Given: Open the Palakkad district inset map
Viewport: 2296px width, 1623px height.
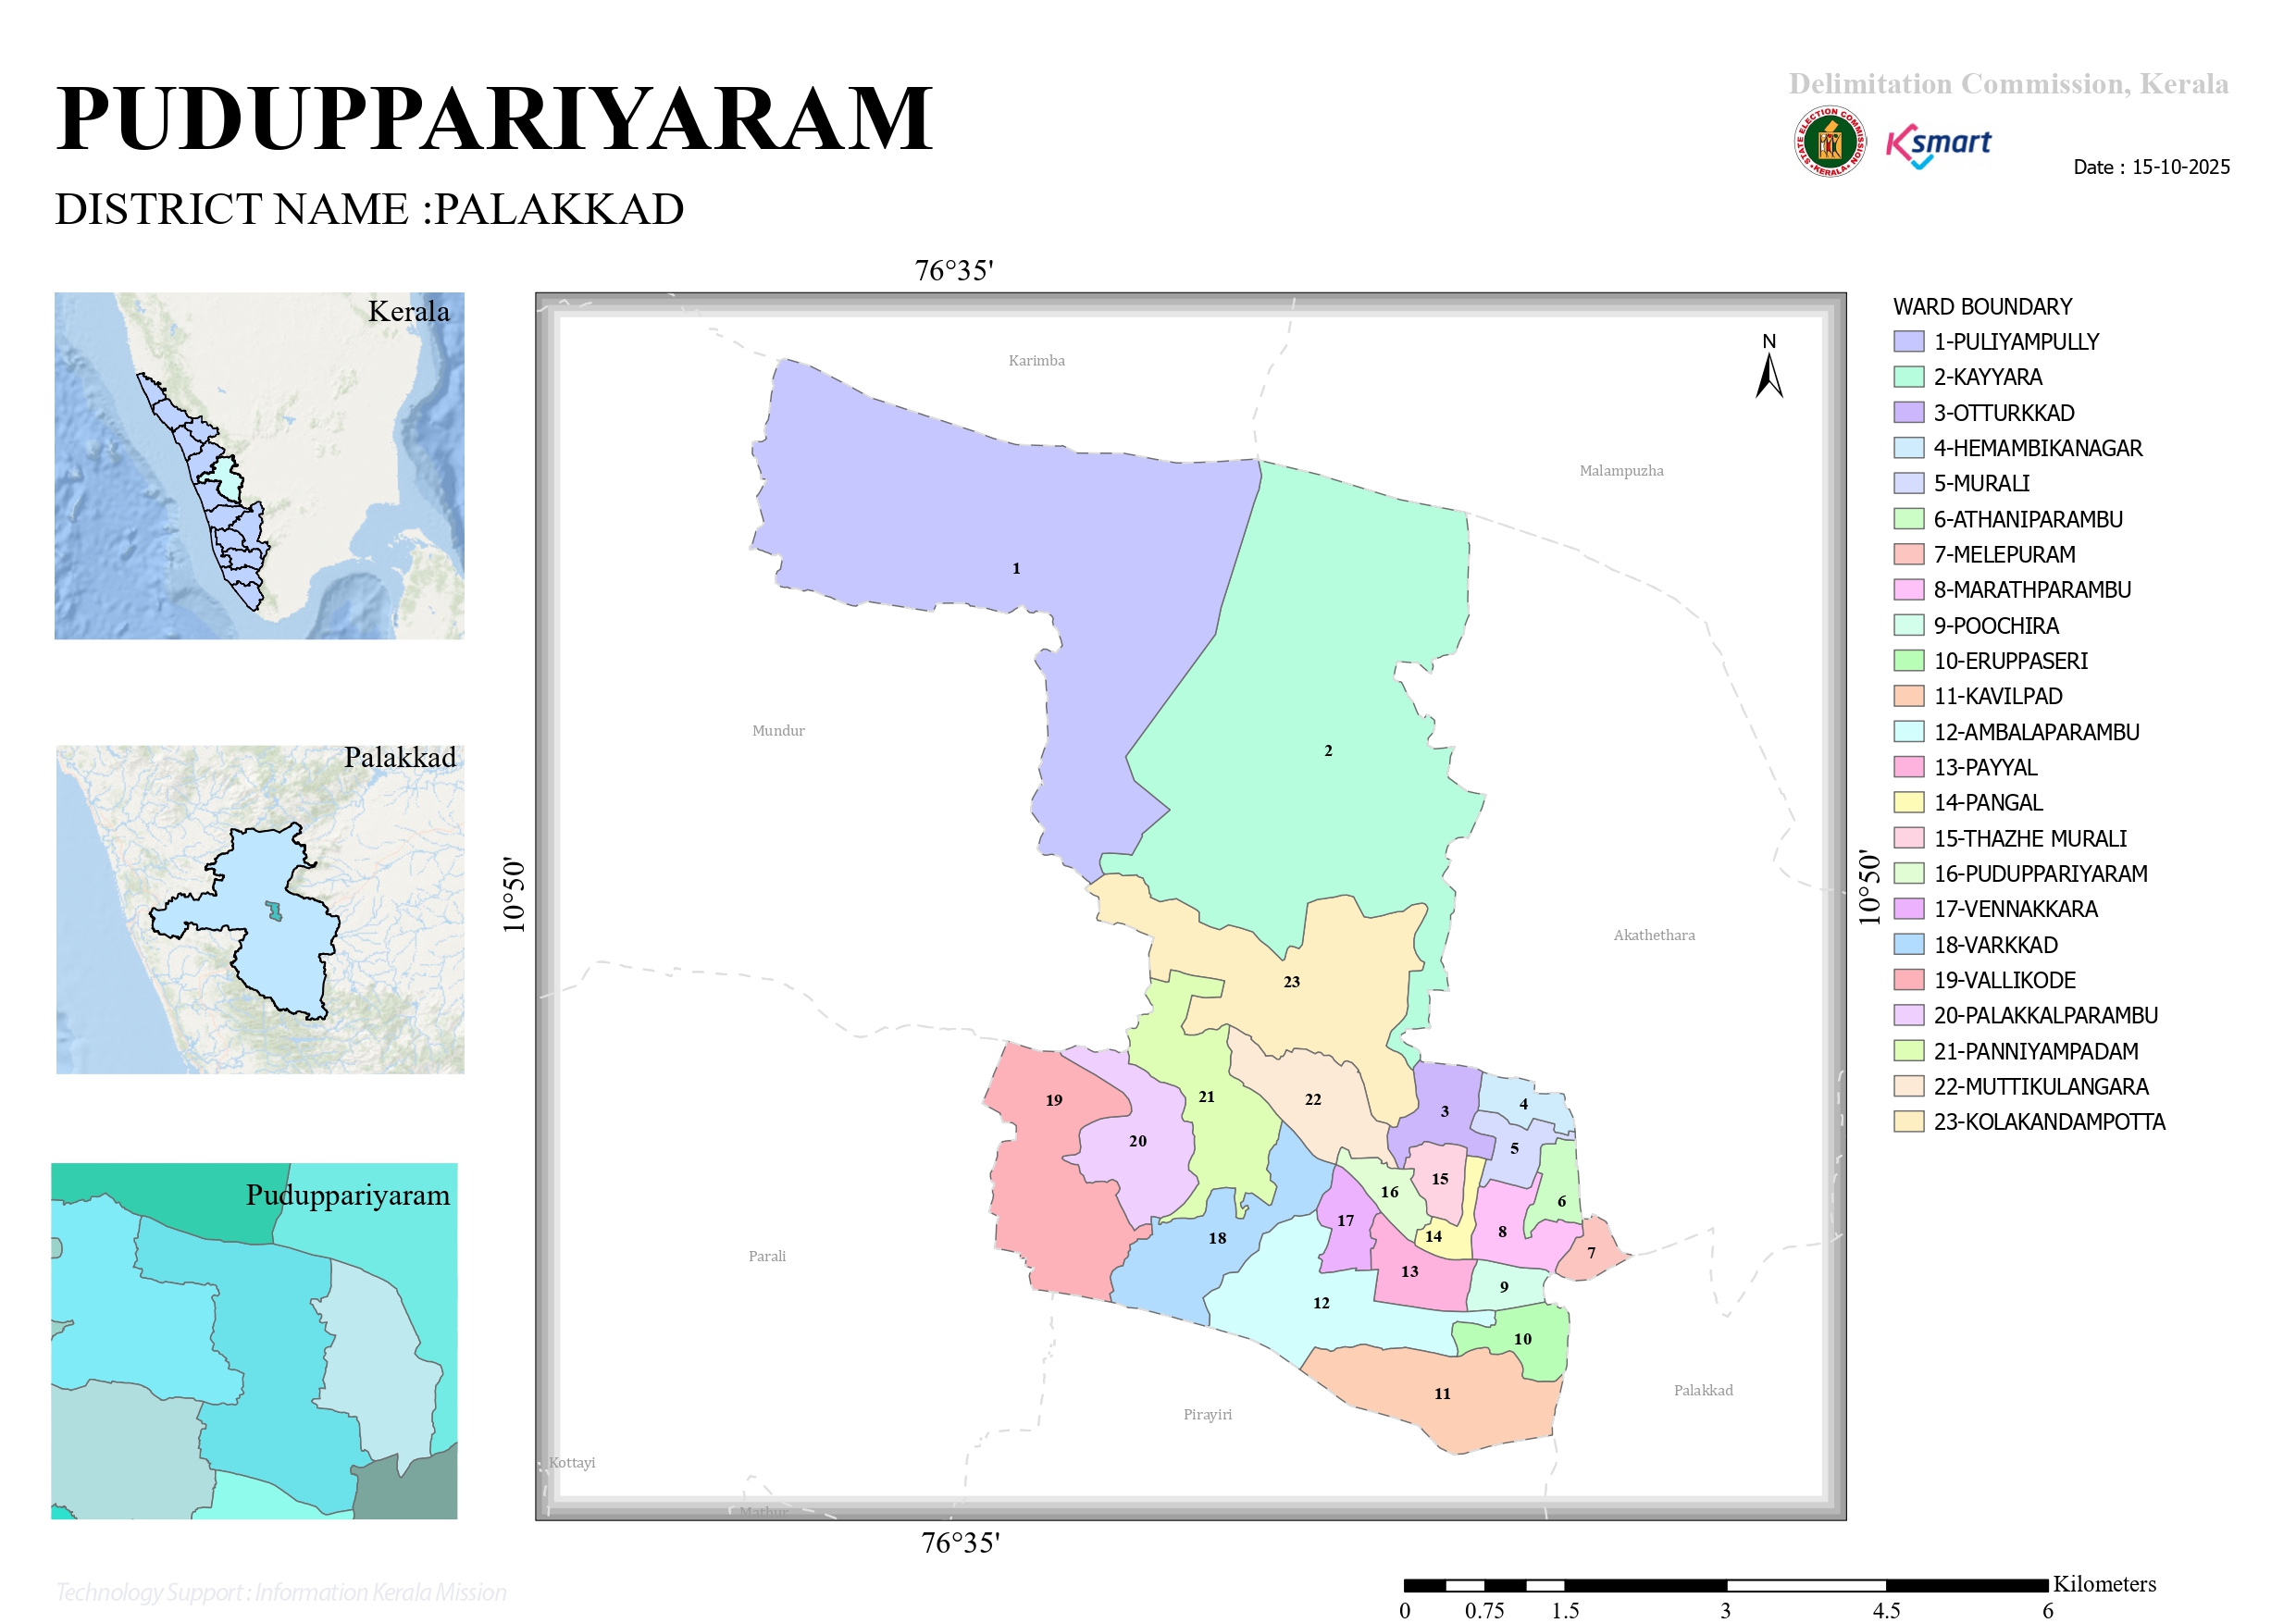Looking at the screenshot, I should coord(260,909).
